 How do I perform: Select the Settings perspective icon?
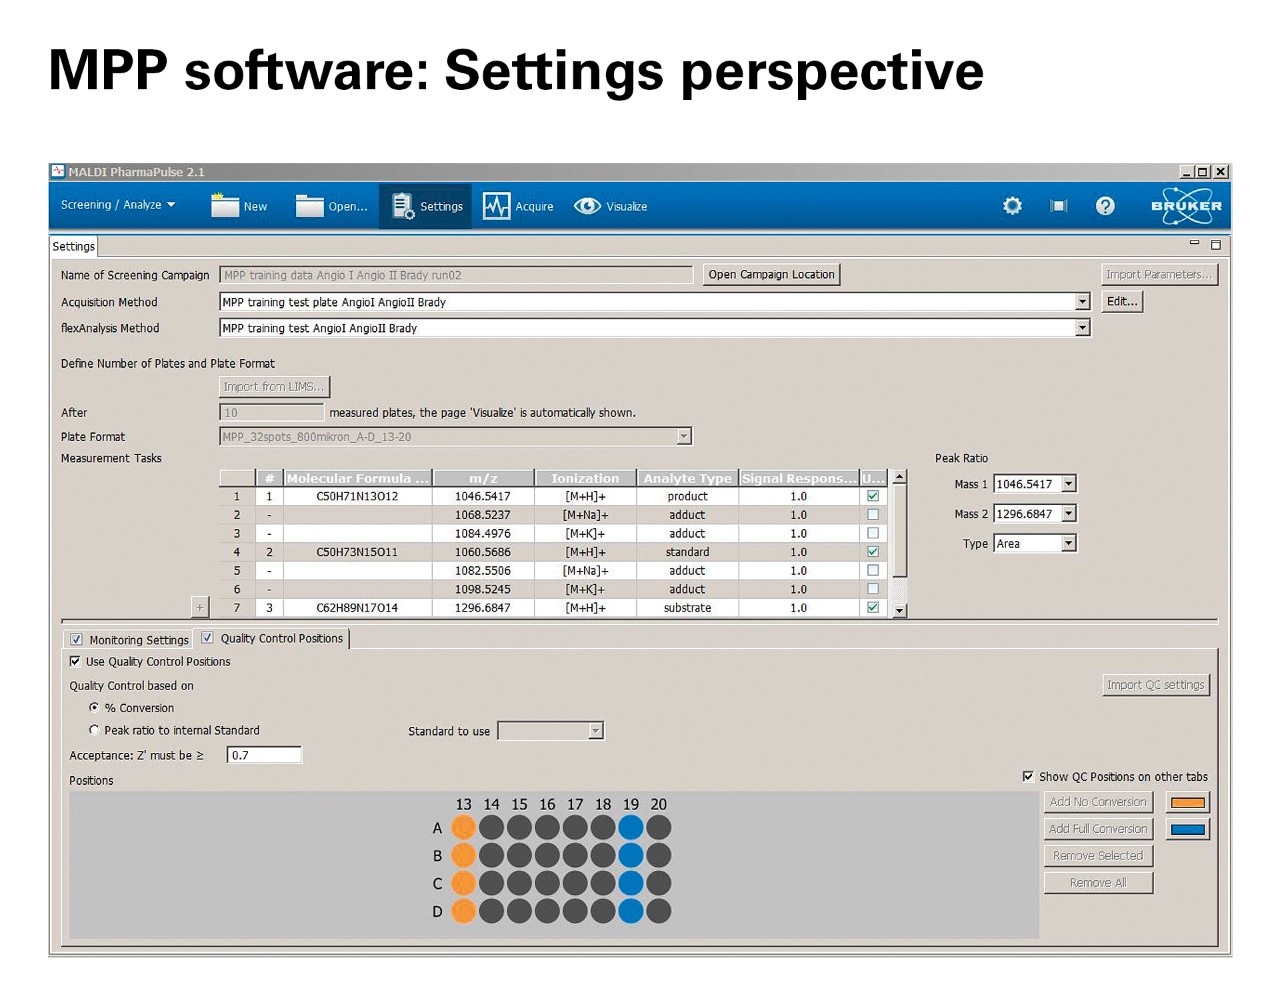coord(403,205)
